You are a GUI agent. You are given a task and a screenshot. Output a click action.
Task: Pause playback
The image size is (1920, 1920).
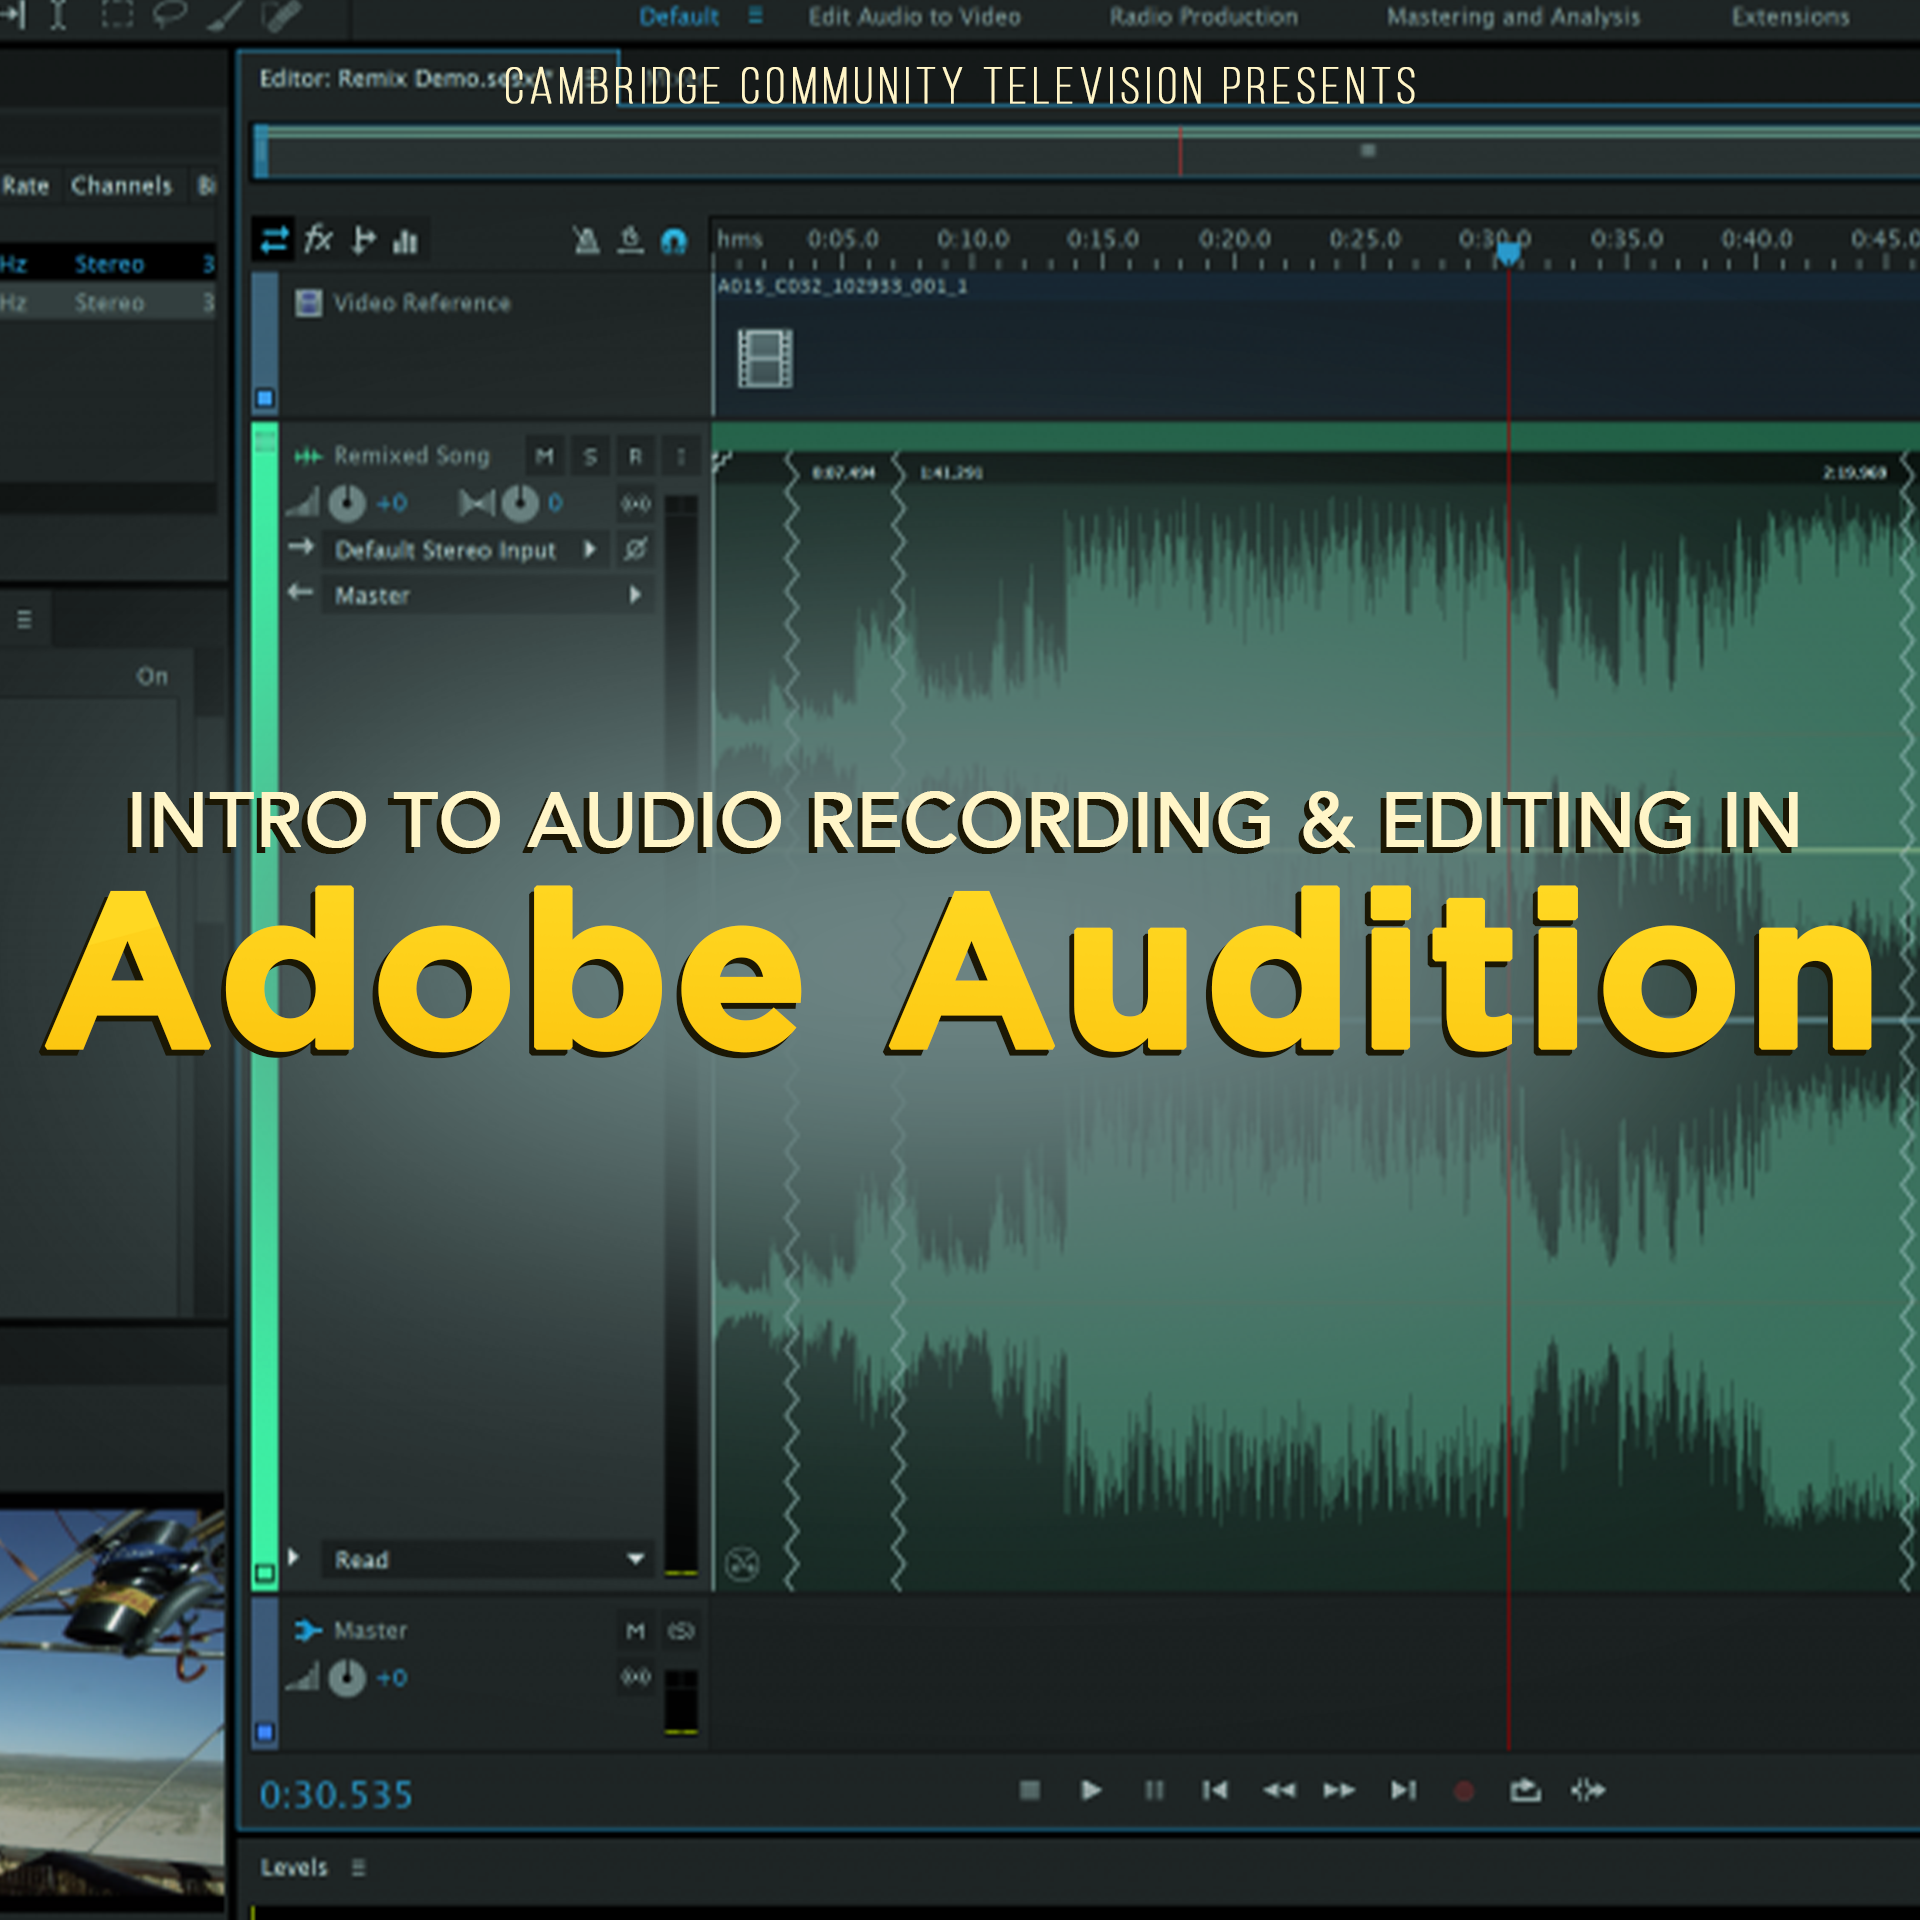click(1154, 1790)
